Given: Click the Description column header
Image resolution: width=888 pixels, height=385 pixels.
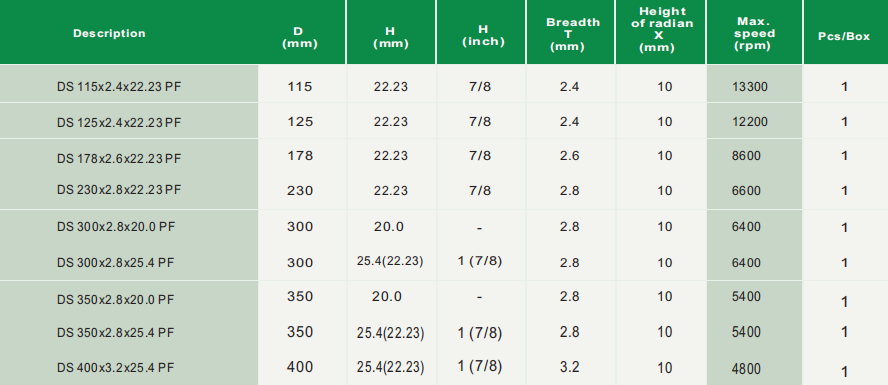Looking at the screenshot, I should [x=109, y=33].
